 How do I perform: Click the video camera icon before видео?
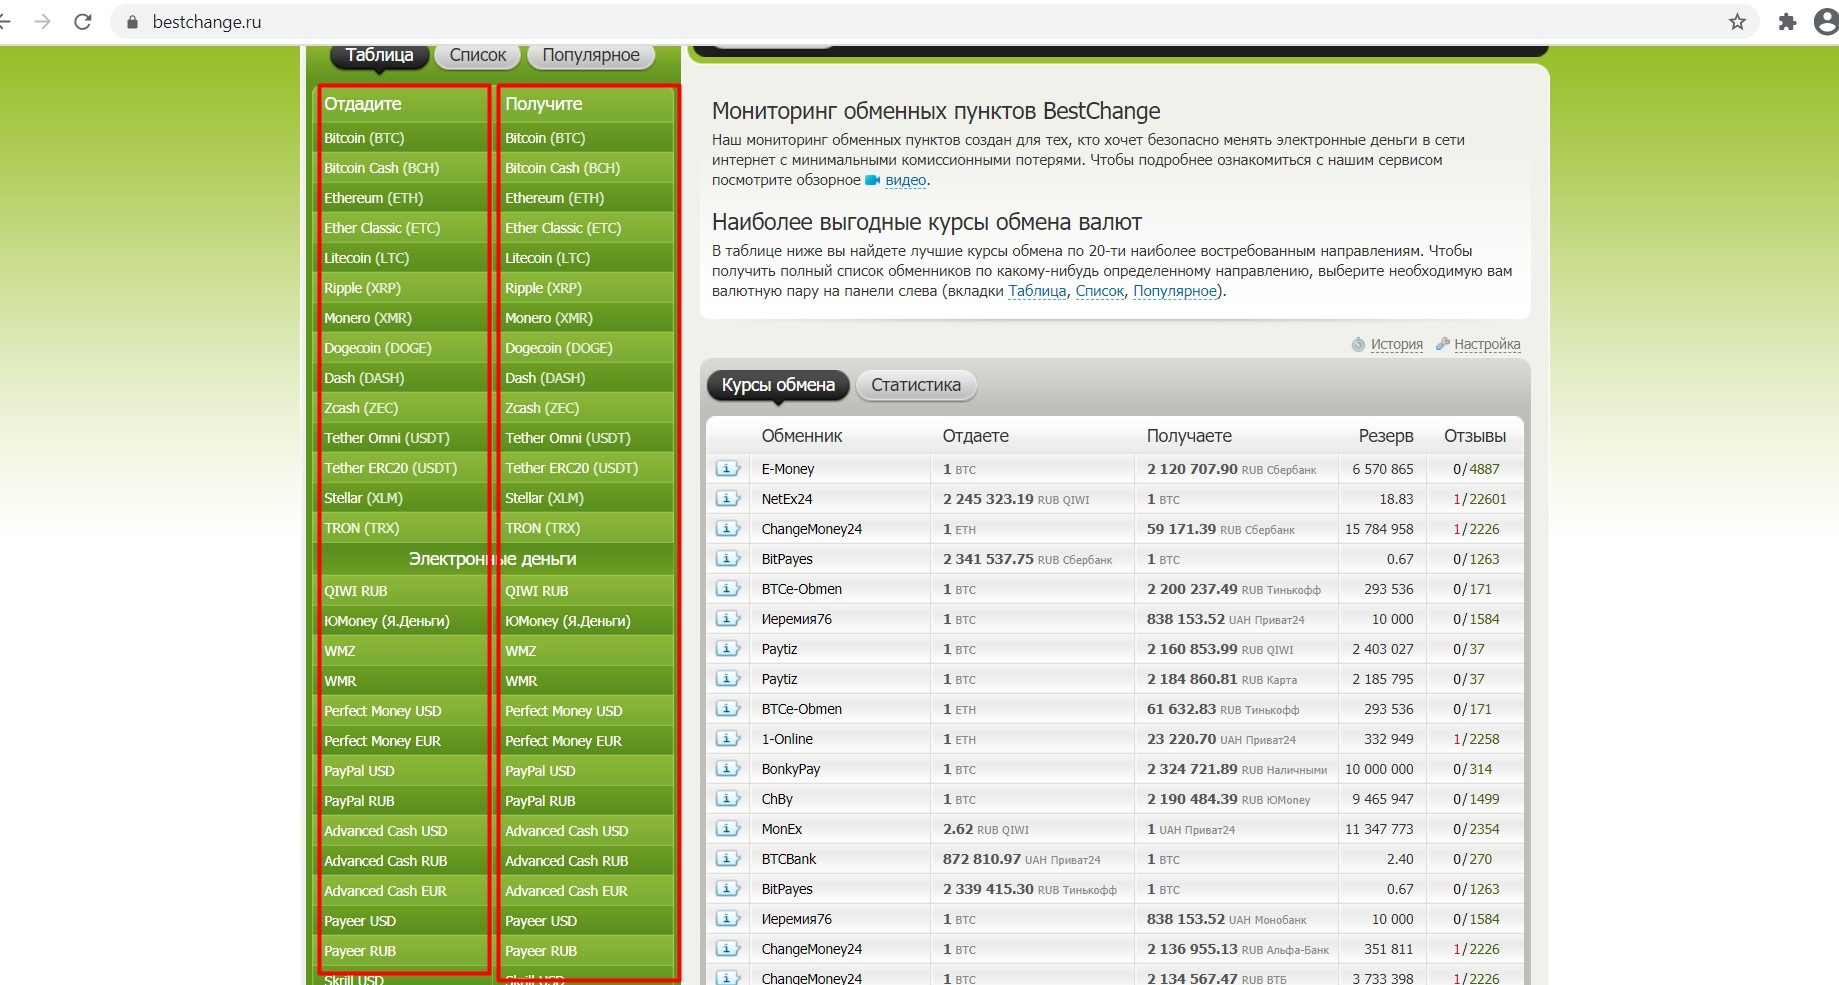[x=872, y=180]
